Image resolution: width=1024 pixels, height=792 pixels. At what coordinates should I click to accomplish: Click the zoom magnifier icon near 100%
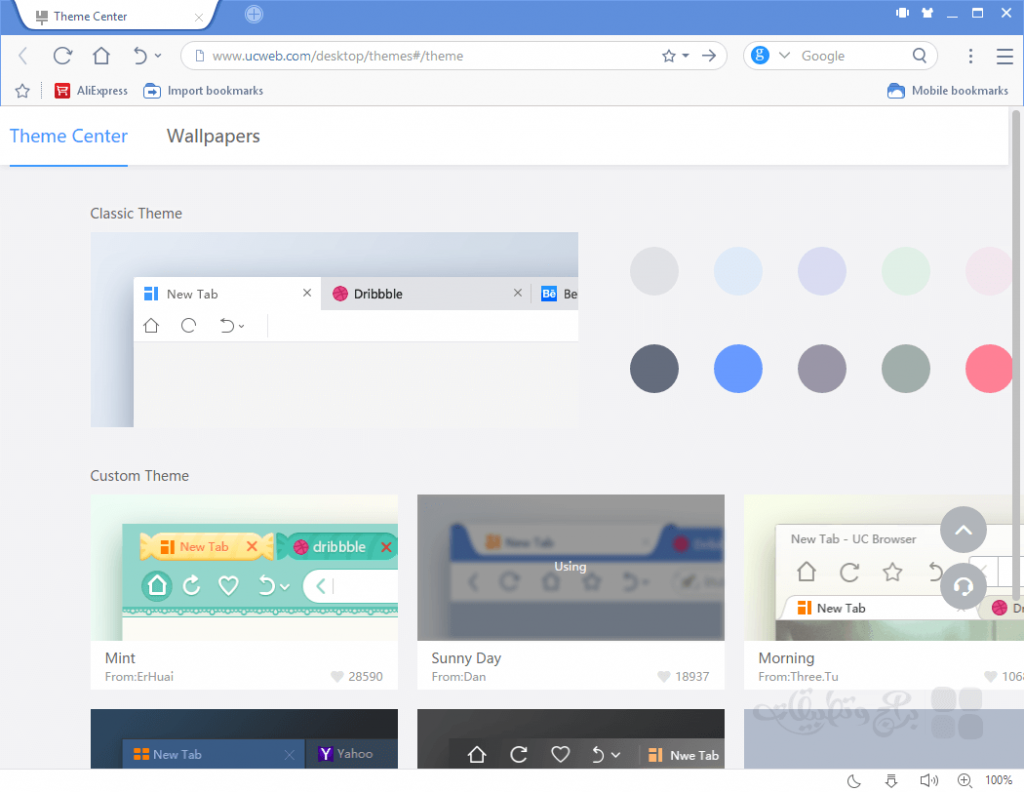click(x=964, y=780)
